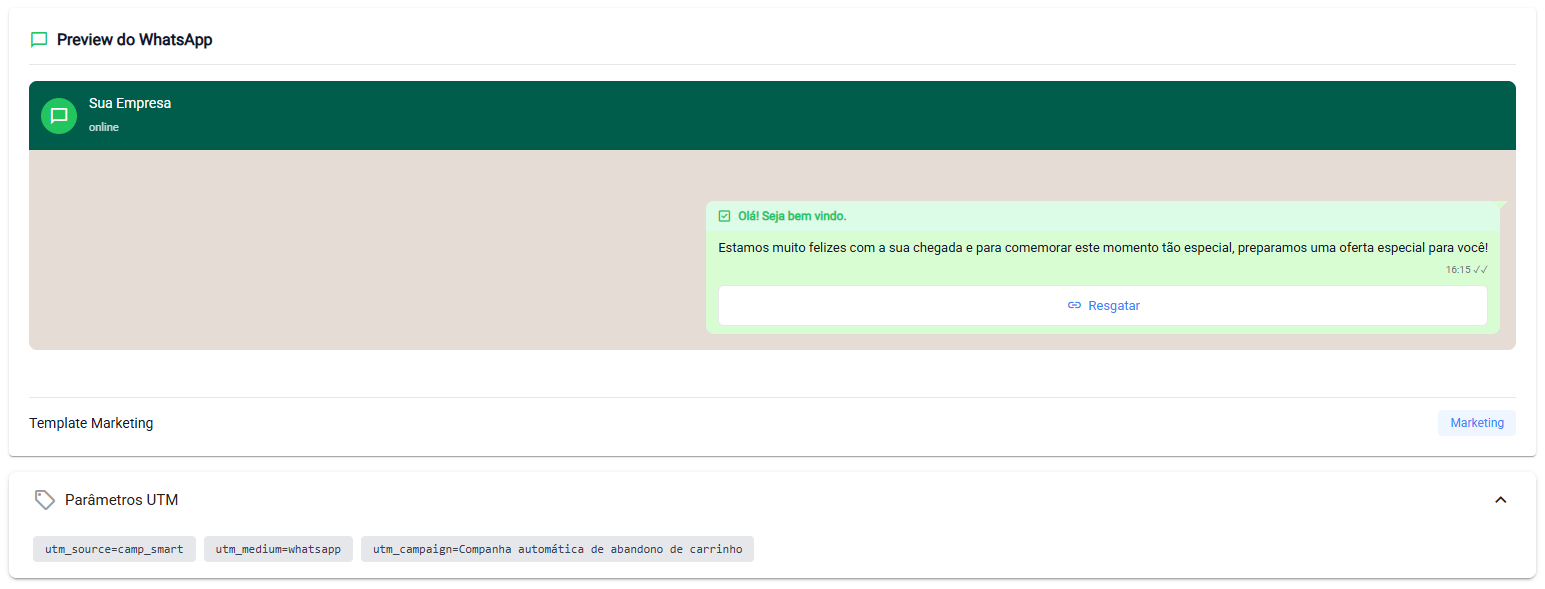Click the link icon inside Resgatar button
1545x589 pixels.
1074,306
